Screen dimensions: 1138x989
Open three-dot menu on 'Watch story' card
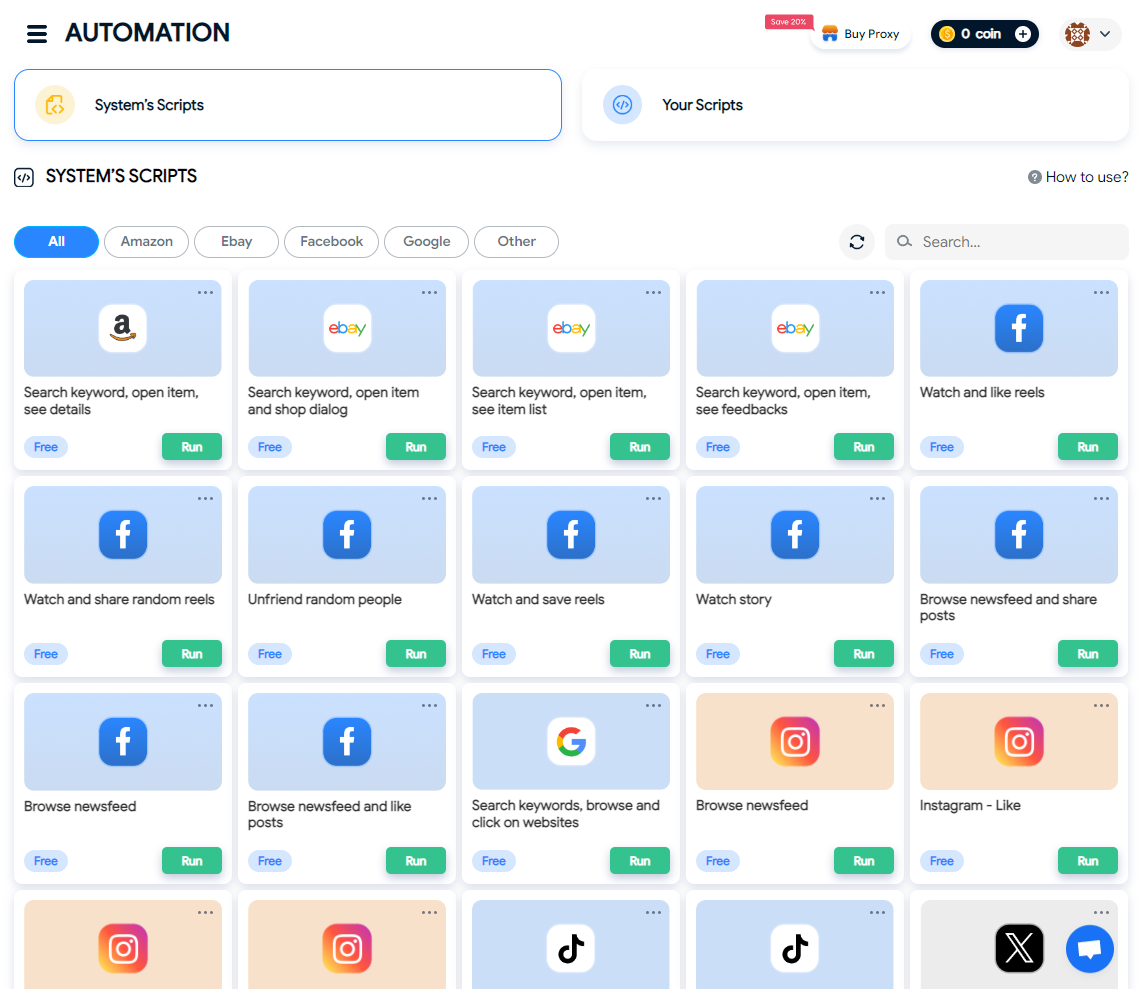click(x=877, y=498)
